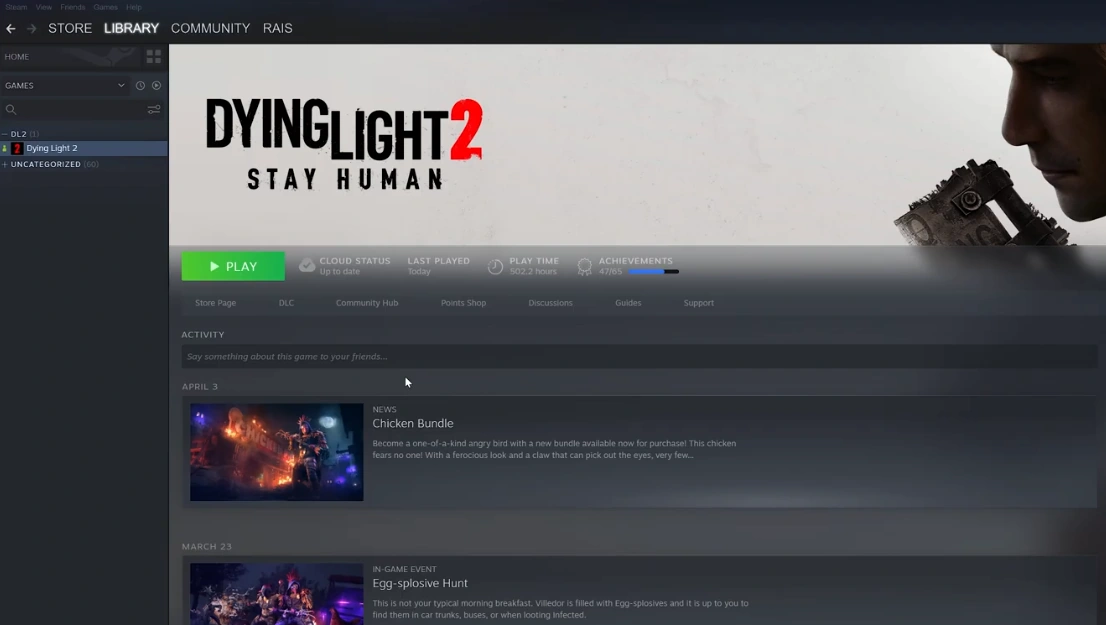Click the Dying Light 2 Stay Human logo
This screenshot has width=1106, height=625.
pos(344,144)
